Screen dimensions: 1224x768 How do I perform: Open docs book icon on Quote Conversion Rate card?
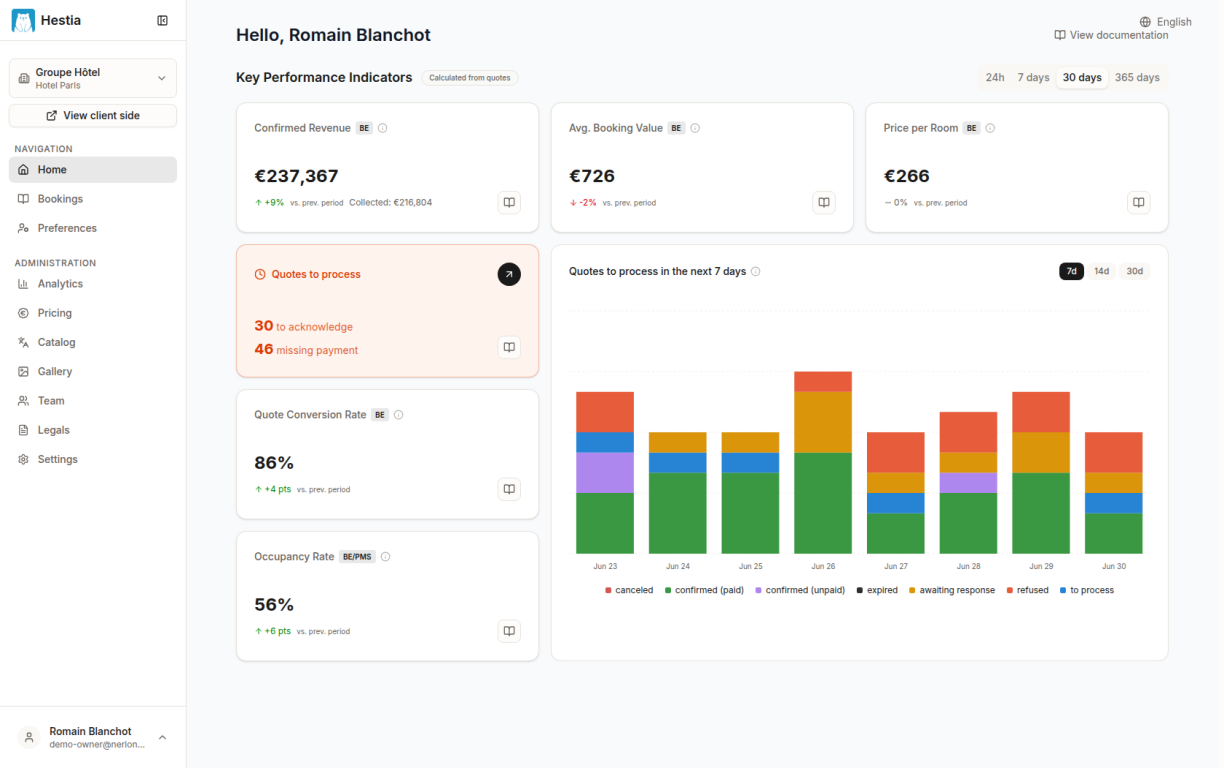[509, 489]
